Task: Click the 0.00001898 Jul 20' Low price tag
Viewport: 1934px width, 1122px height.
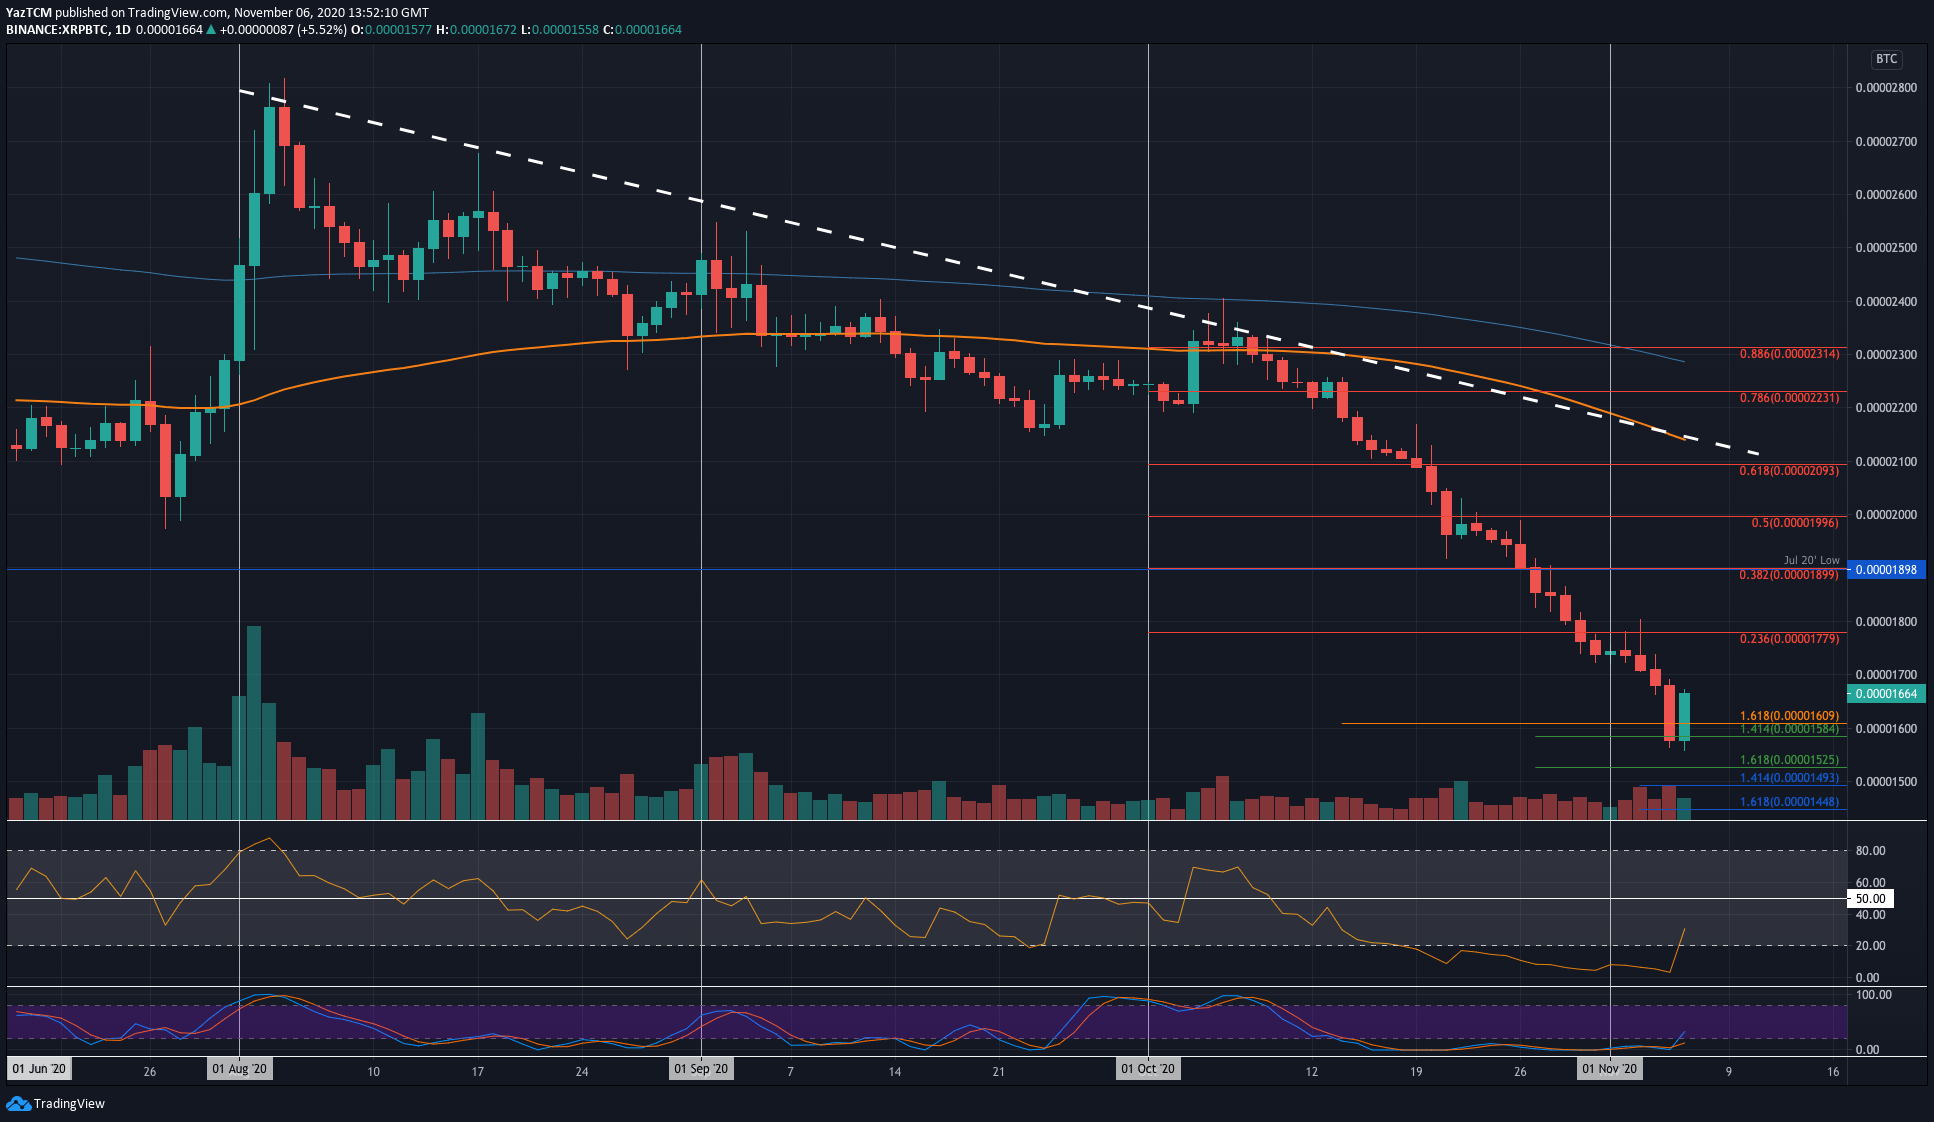Action: [x=1886, y=569]
